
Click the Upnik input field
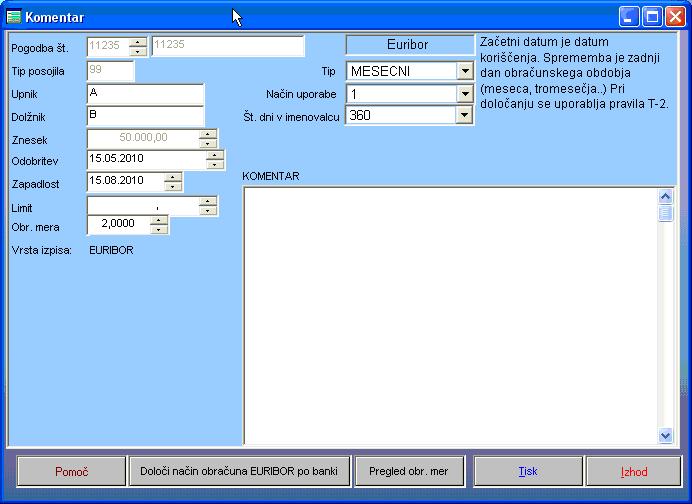[x=145, y=93]
